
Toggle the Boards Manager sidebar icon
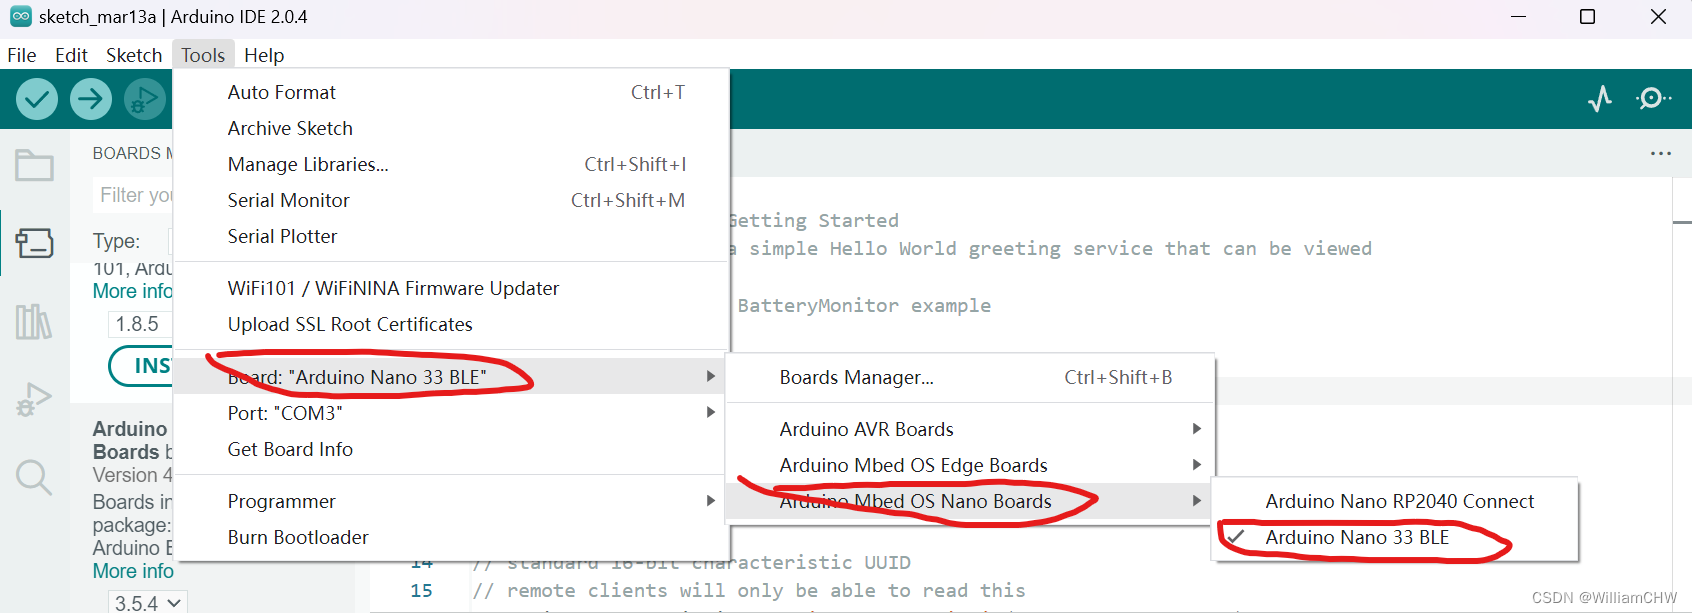click(34, 243)
